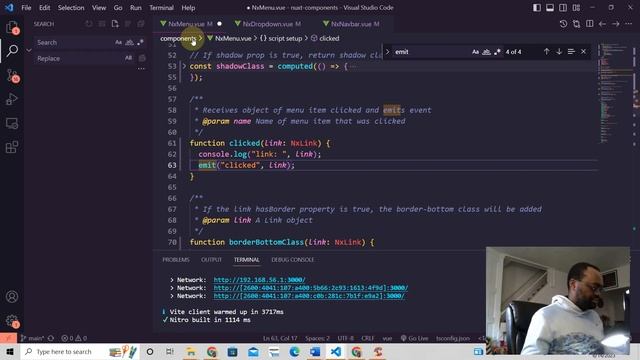Toggle Match Case in the find widget

pyautogui.click(x=475, y=52)
